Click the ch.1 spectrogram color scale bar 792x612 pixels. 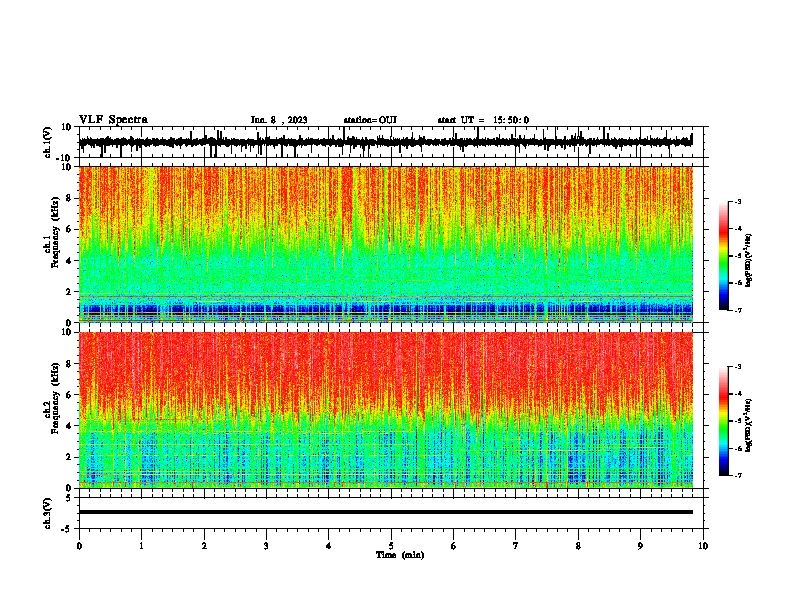[724, 256]
